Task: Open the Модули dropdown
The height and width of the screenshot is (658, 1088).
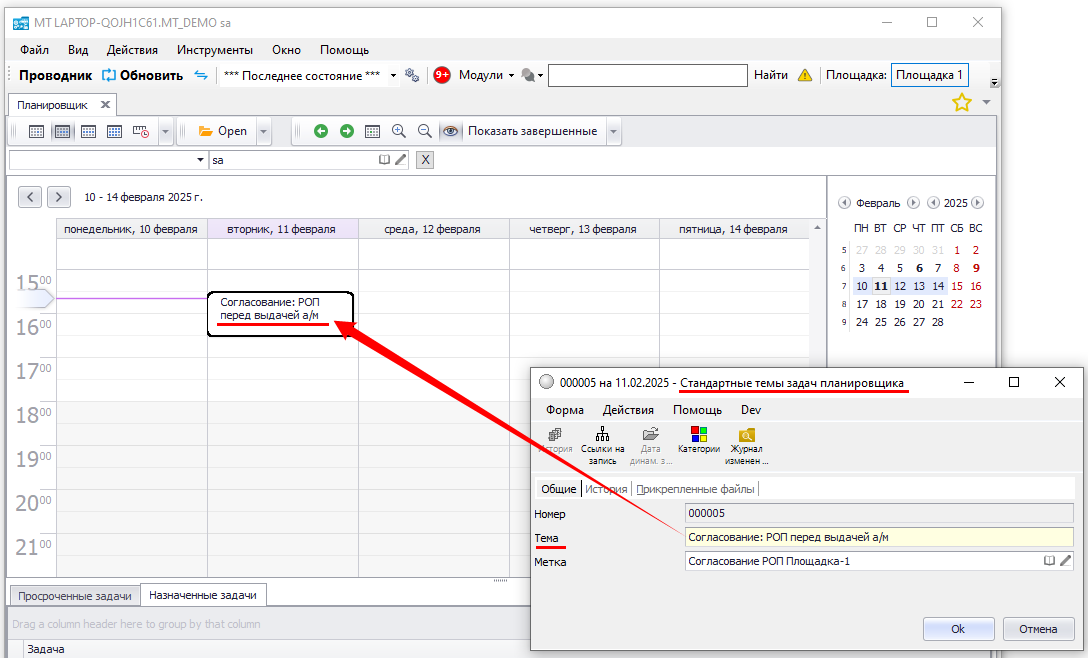Action: click(x=485, y=75)
